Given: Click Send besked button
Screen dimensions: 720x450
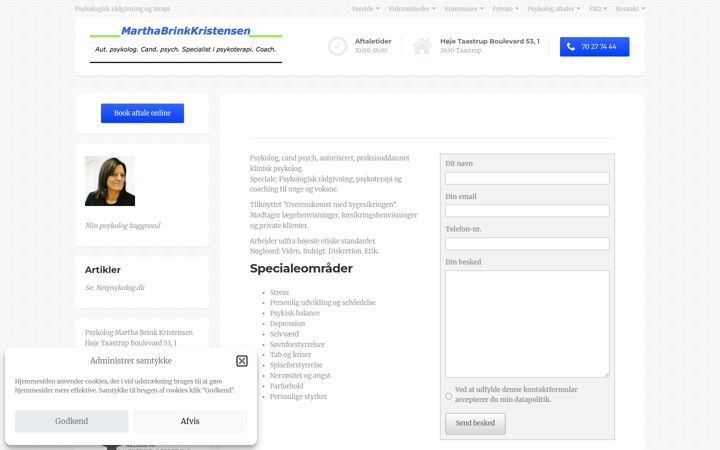Looking at the screenshot, I should [475, 423].
